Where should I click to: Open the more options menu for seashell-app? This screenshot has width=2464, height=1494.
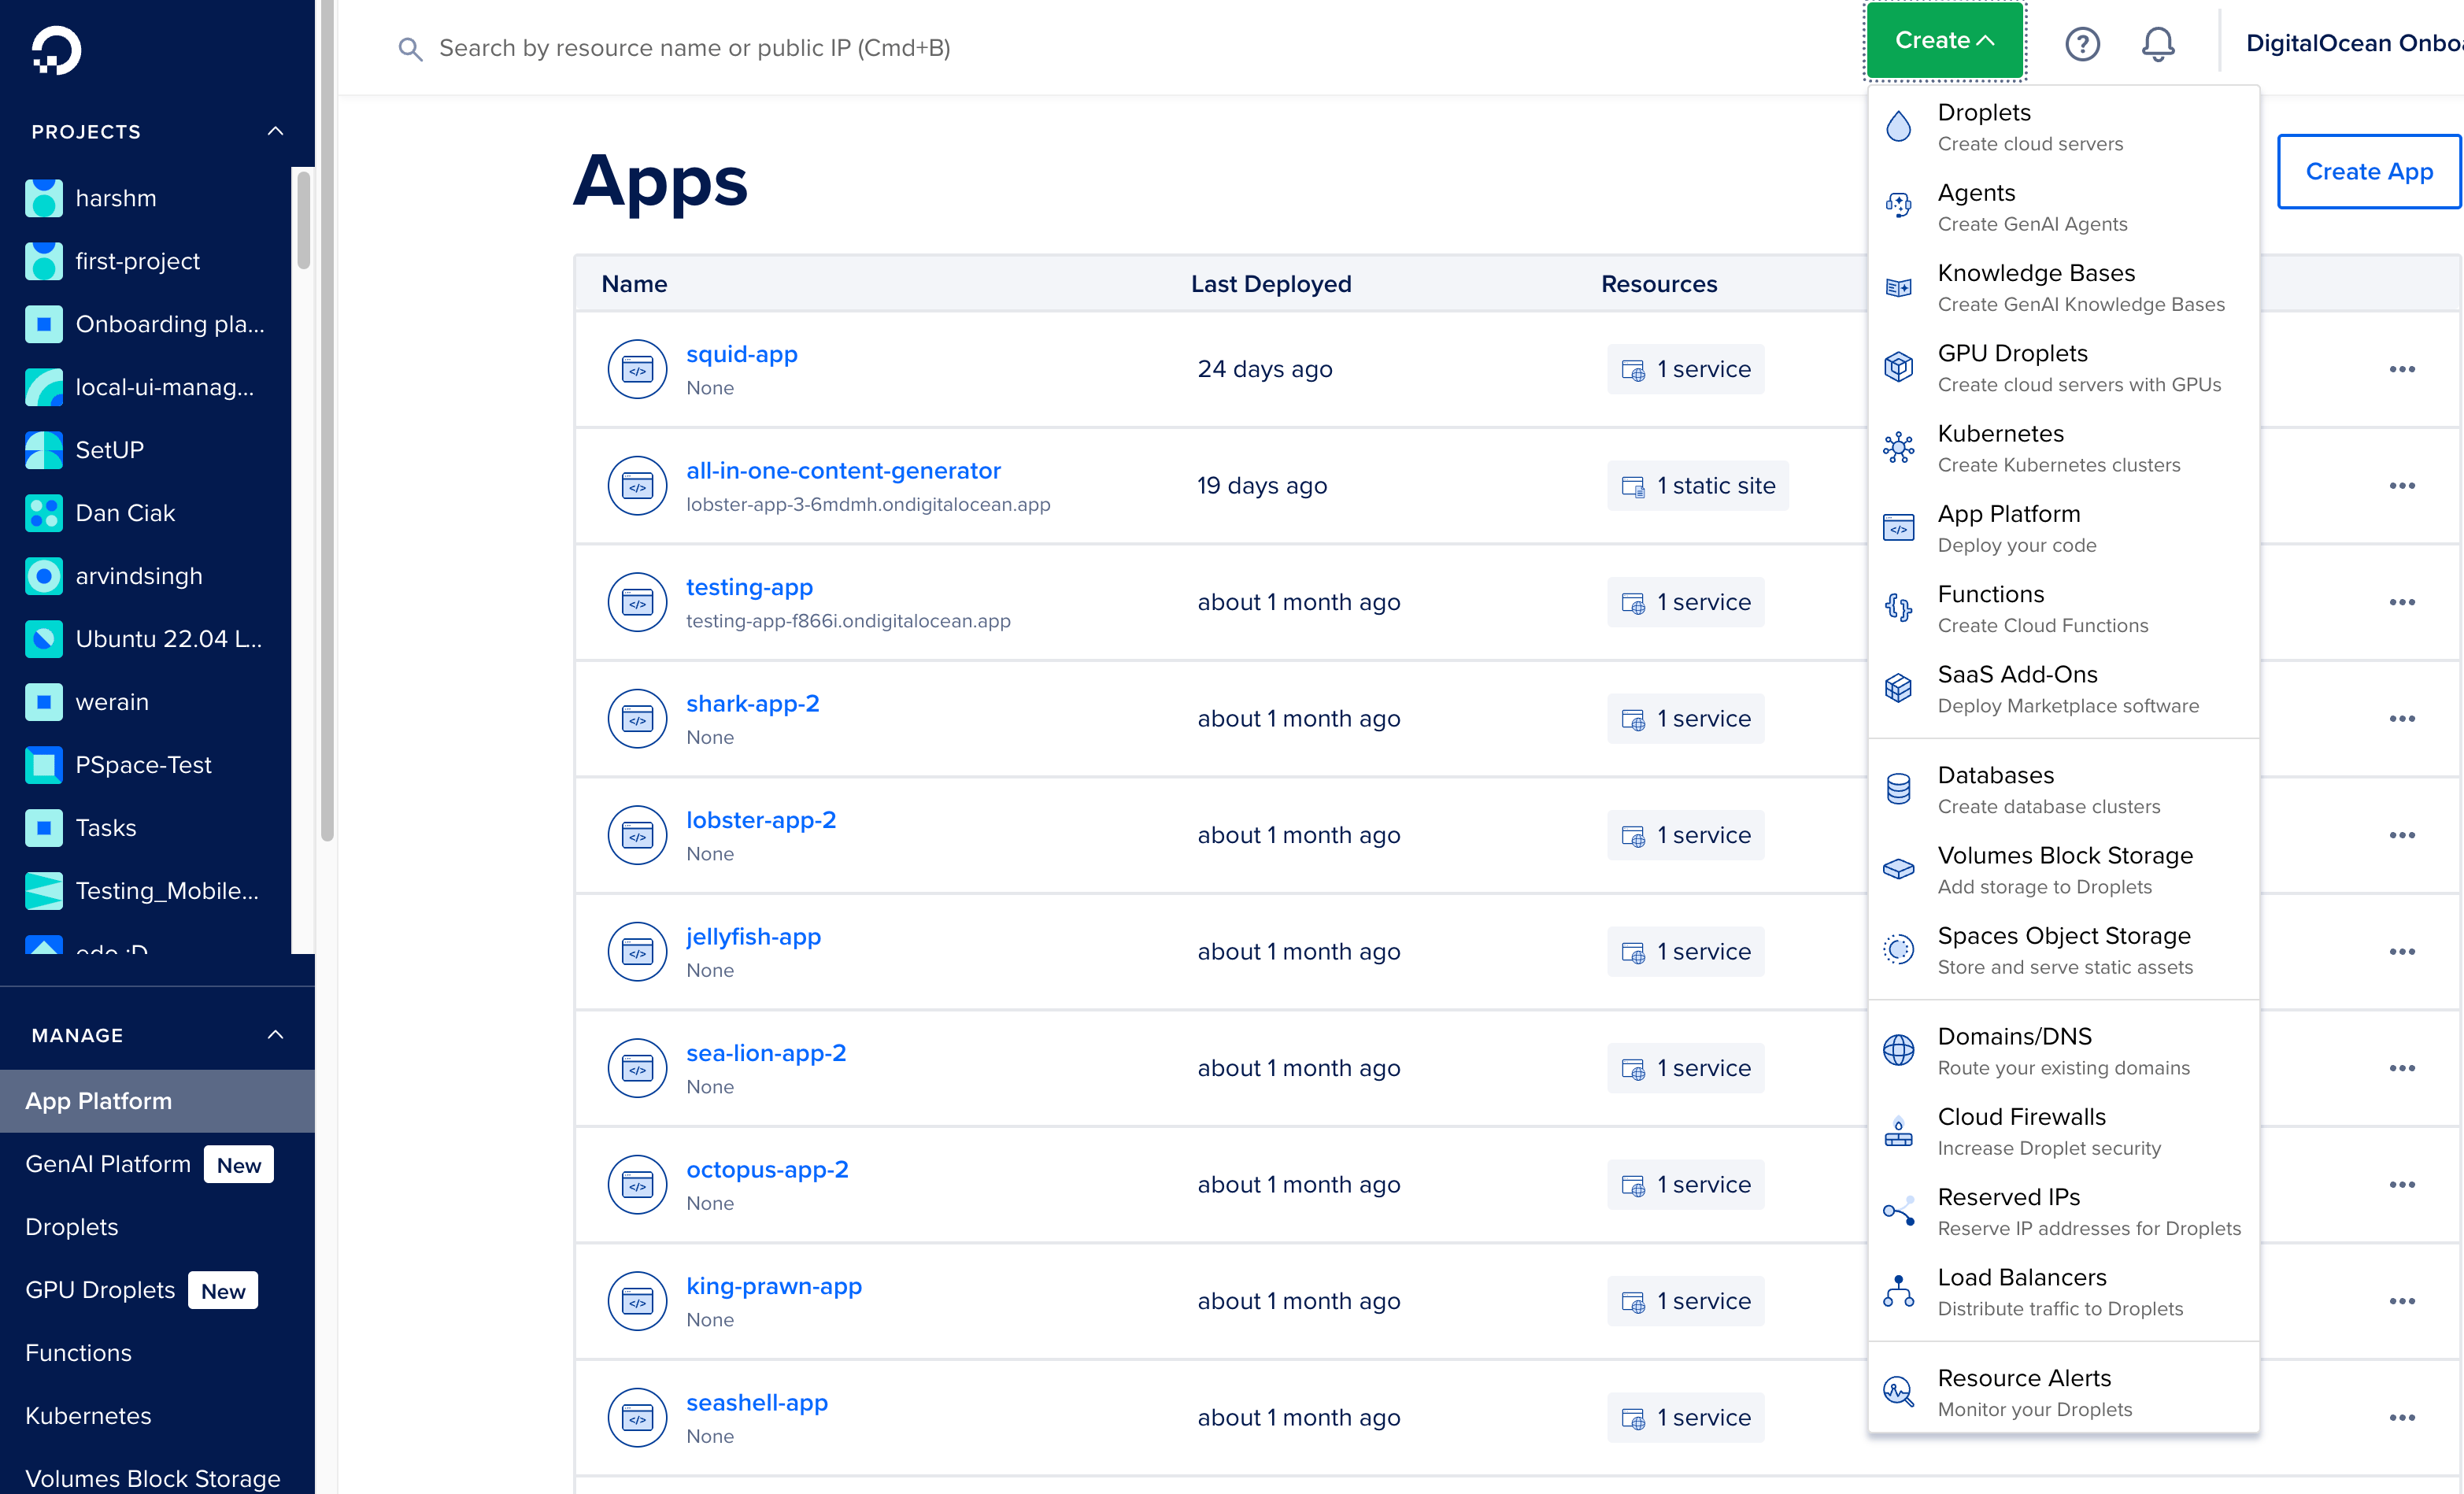[x=2401, y=1418]
